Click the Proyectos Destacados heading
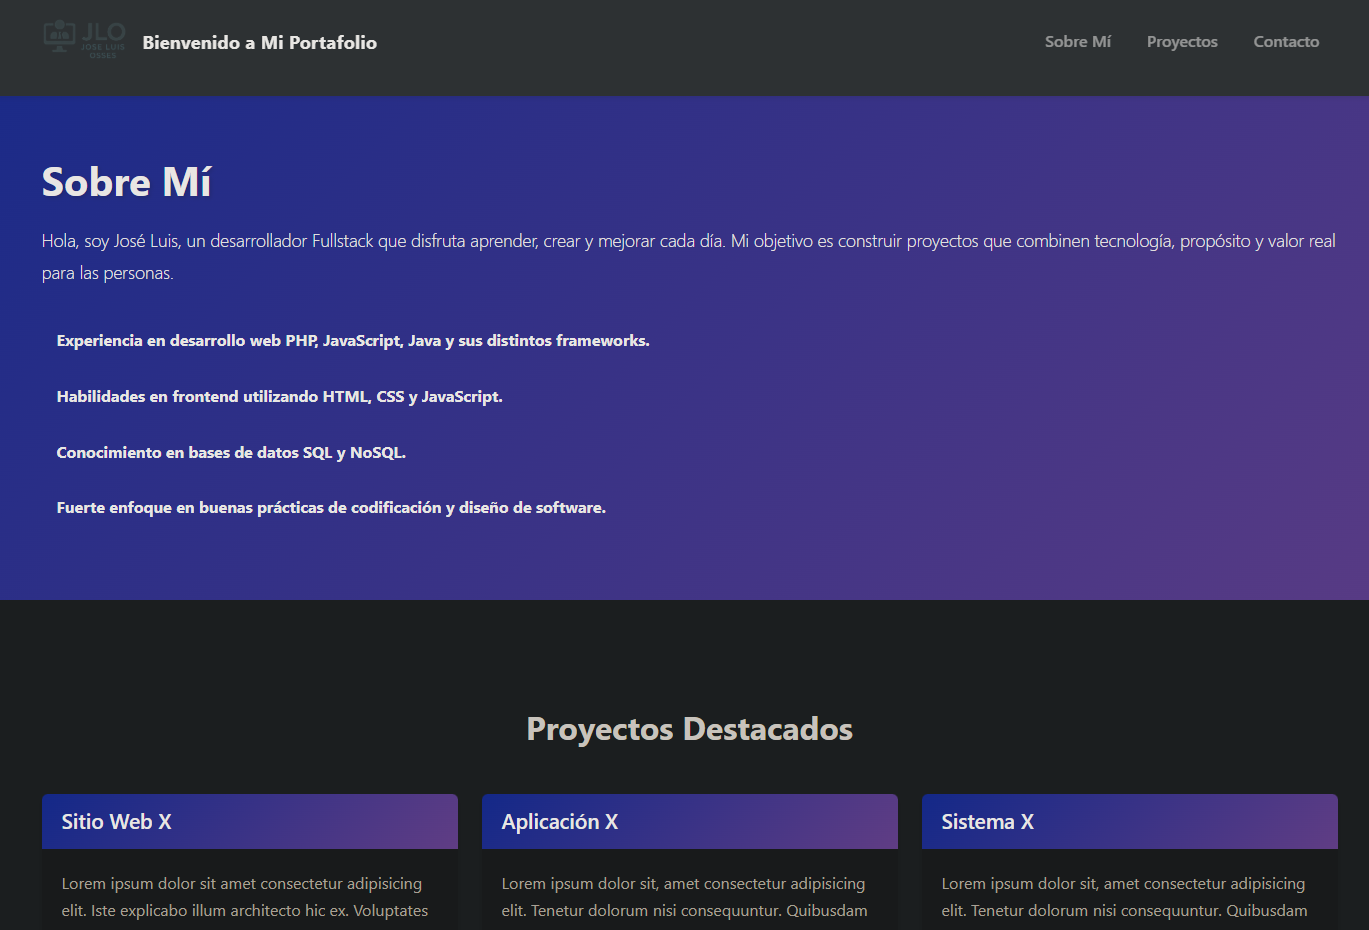 689,729
